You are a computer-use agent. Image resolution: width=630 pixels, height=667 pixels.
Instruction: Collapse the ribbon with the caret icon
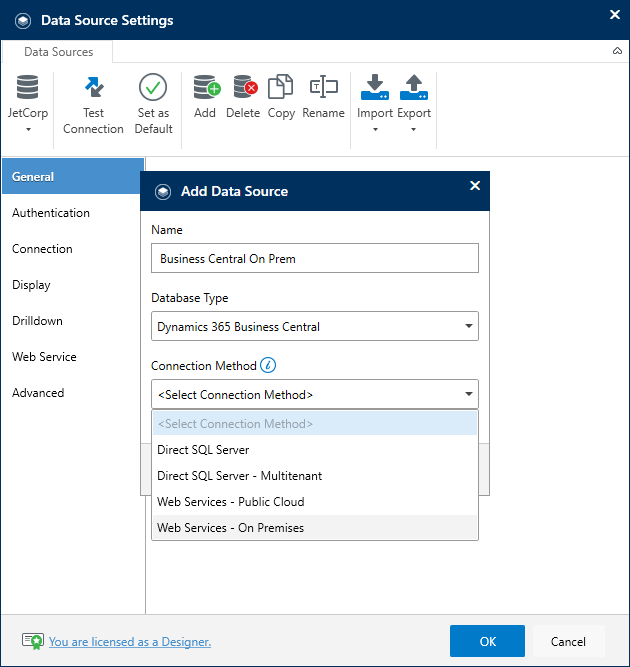pyautogui.click(x=617, y=51)
